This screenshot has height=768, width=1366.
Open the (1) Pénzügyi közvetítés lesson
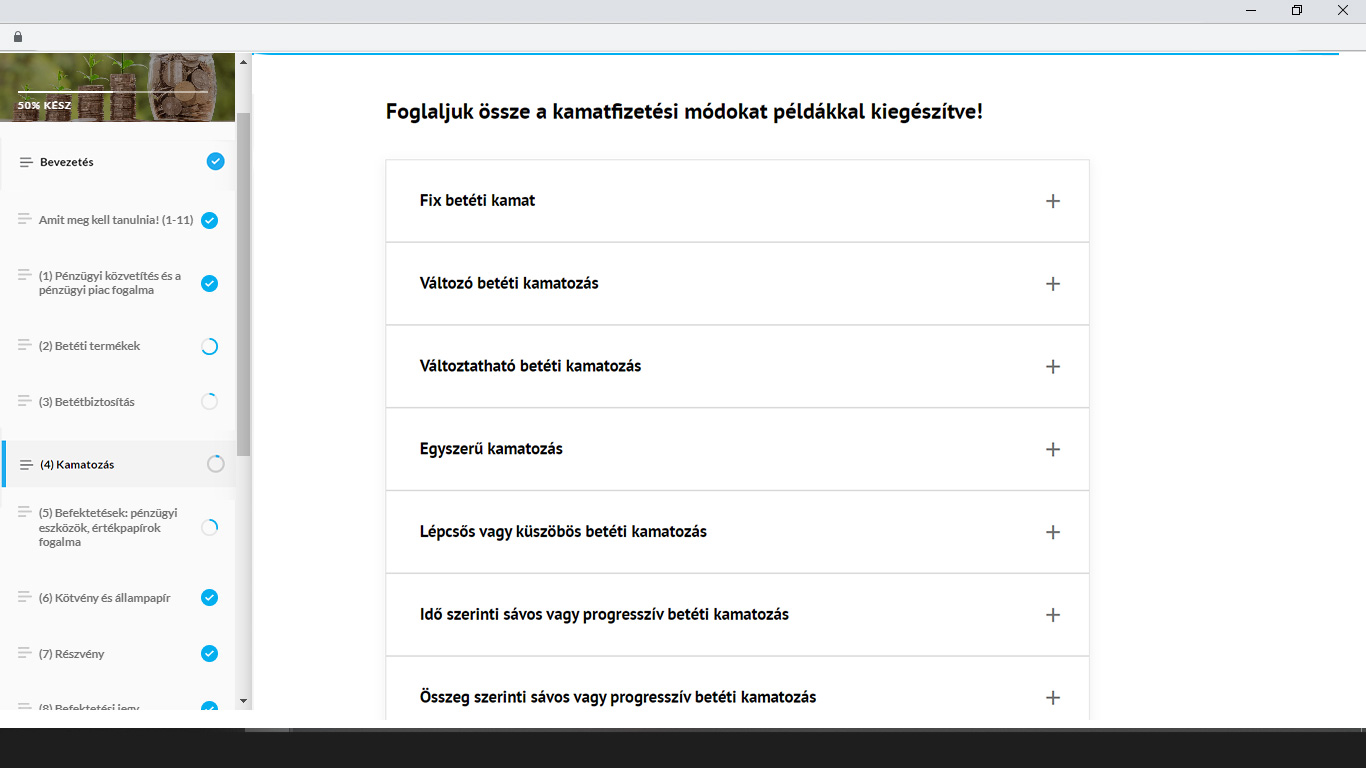point(110,283)
